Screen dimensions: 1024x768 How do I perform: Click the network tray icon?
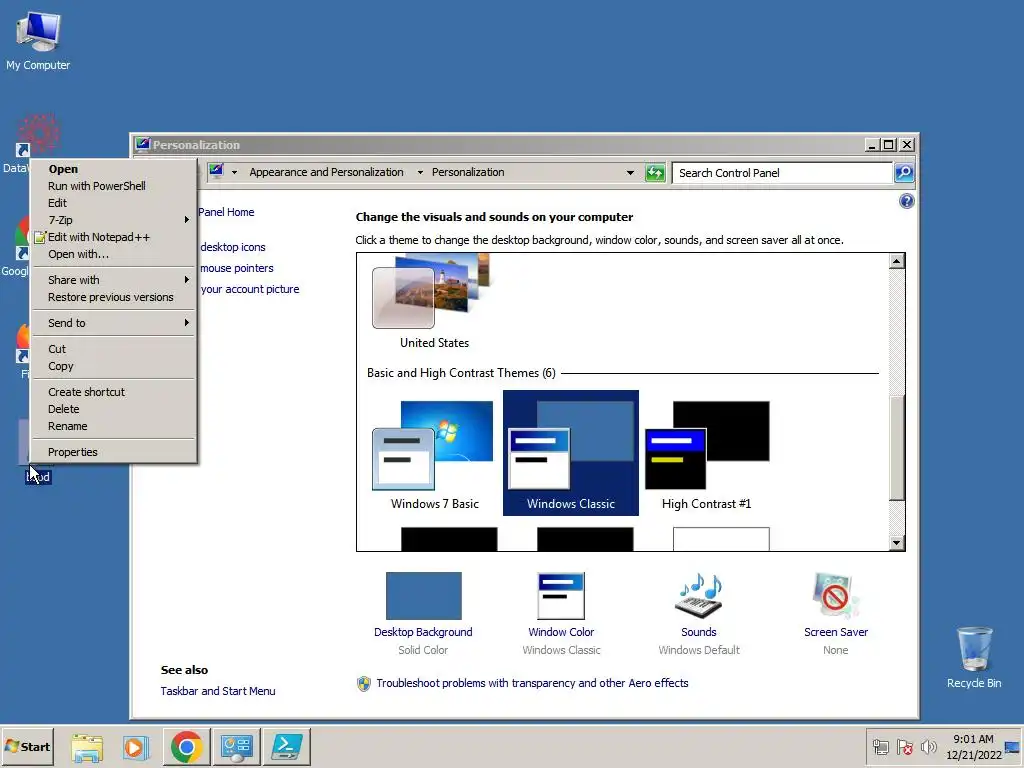[880, 746]
